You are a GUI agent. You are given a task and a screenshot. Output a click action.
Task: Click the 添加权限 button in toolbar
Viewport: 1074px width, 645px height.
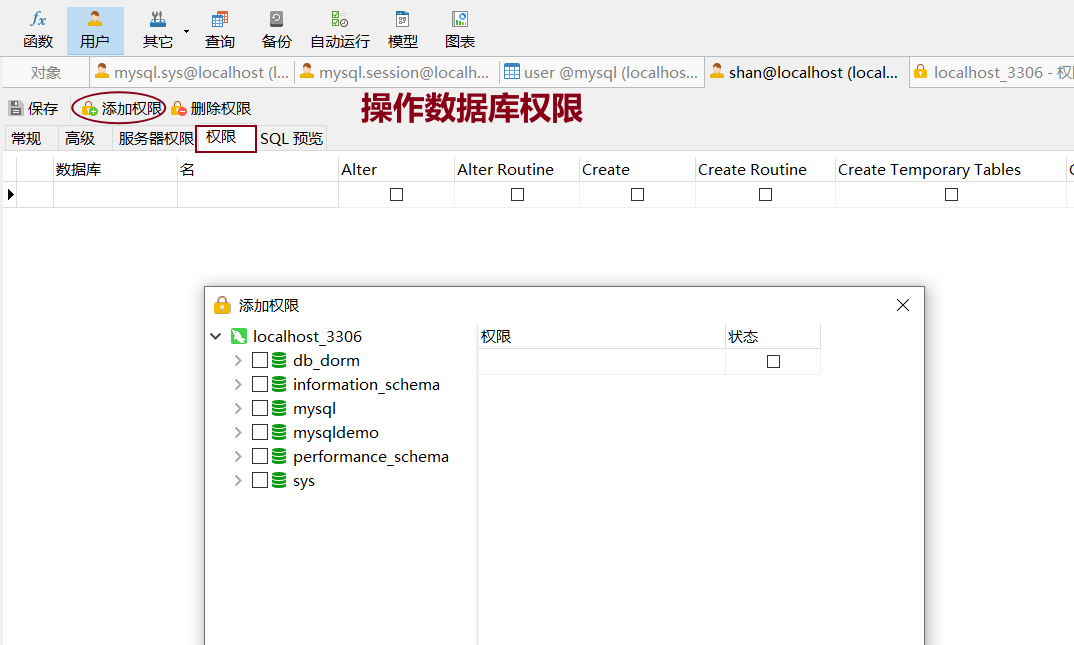point(121,108)
